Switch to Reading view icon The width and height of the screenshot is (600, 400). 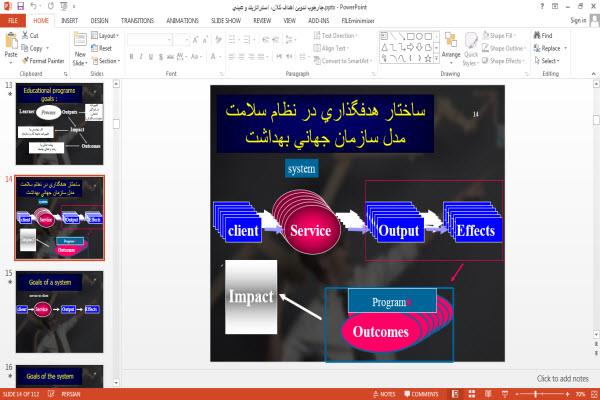point(488,394)
